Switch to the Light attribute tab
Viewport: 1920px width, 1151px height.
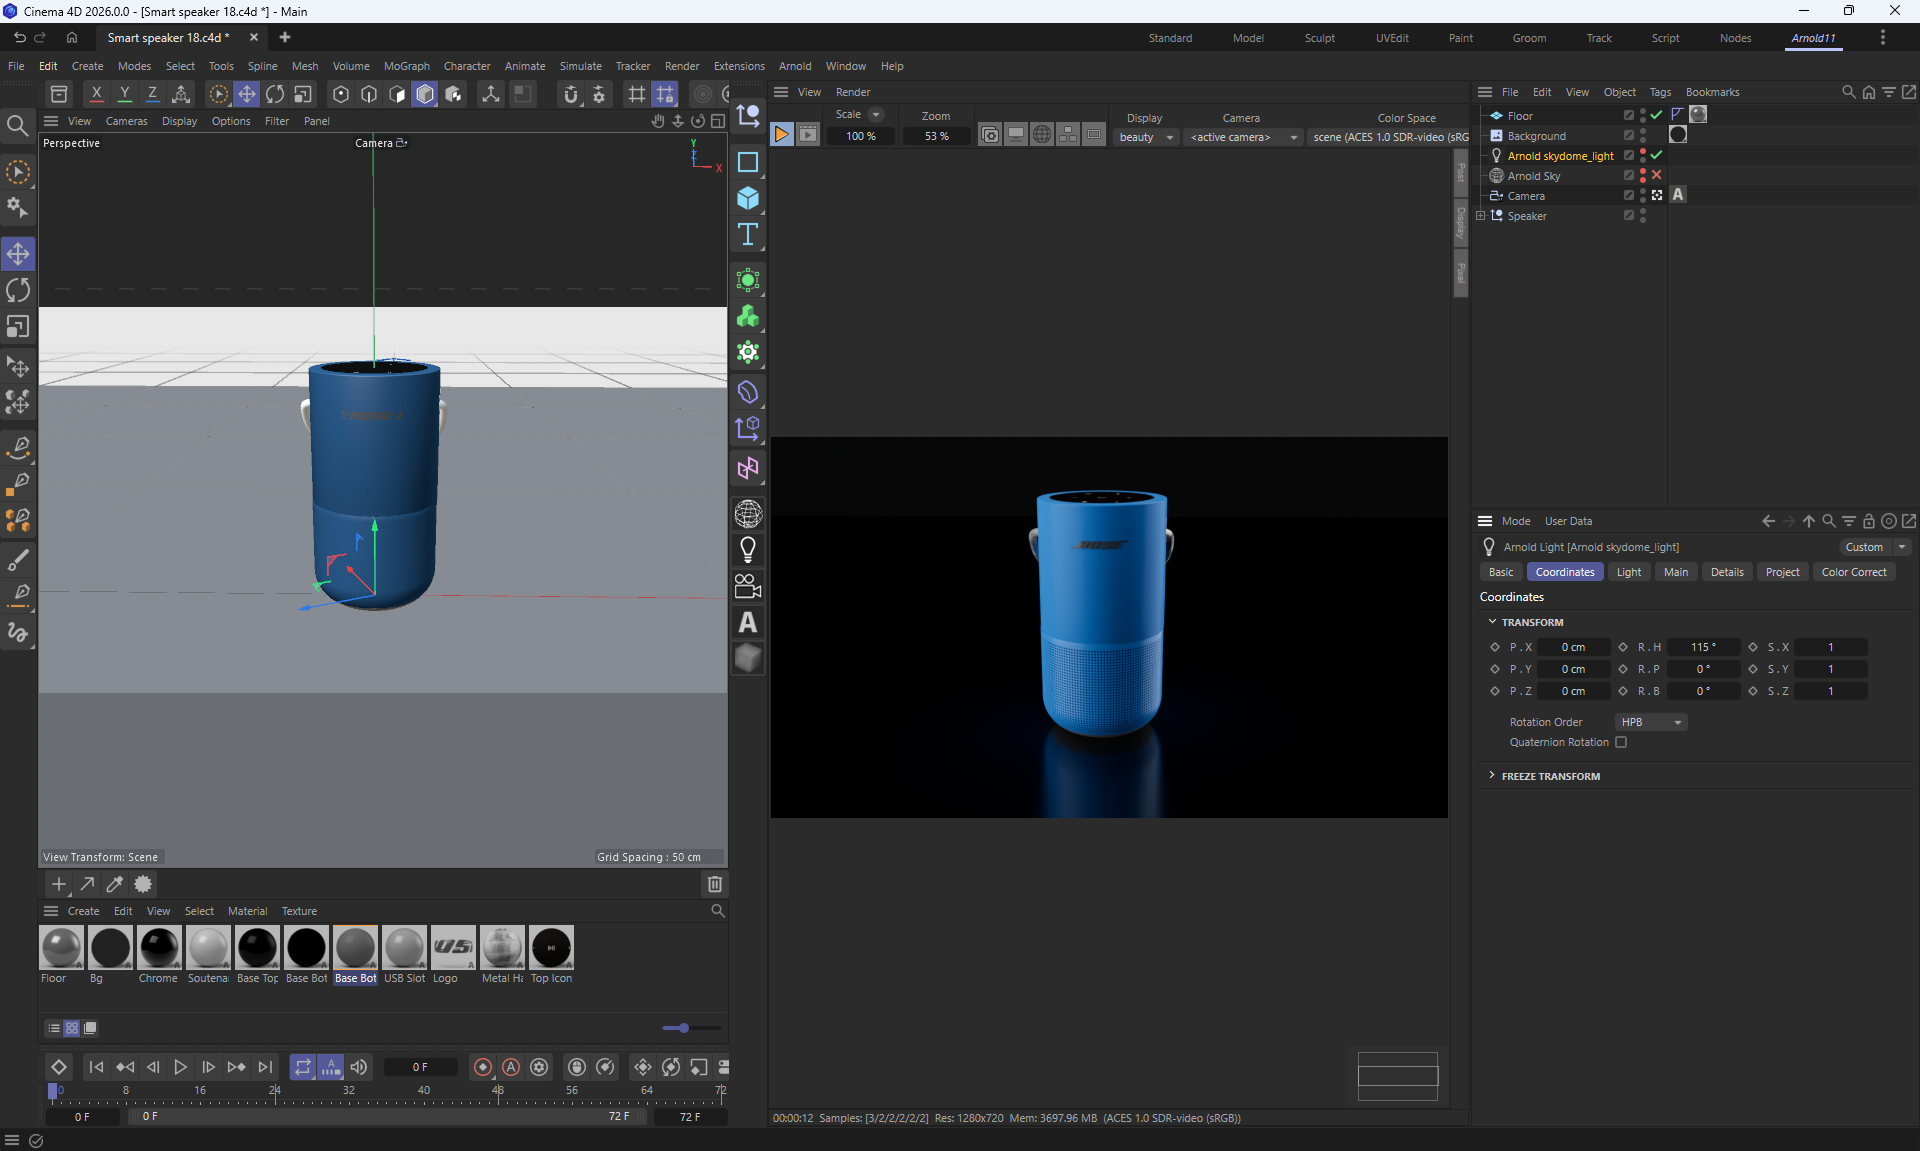pos(1628,572)
